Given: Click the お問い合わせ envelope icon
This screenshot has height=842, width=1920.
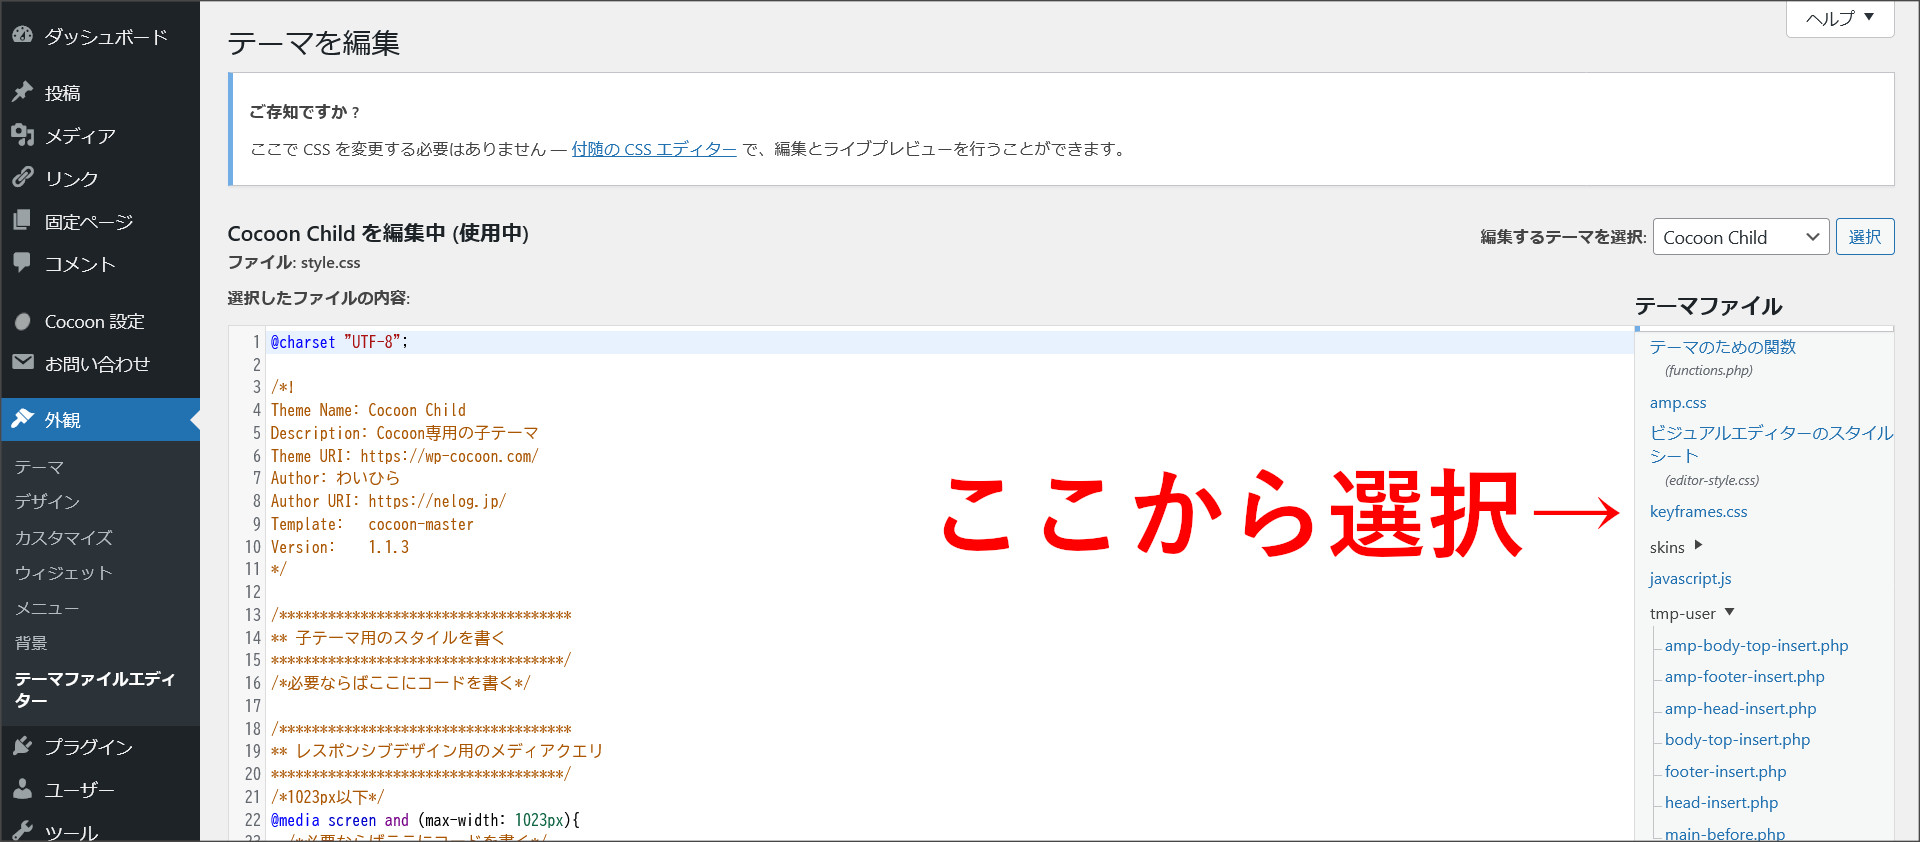Looking at the screenshot, I should pyautogui.click(x=22, y=362).
